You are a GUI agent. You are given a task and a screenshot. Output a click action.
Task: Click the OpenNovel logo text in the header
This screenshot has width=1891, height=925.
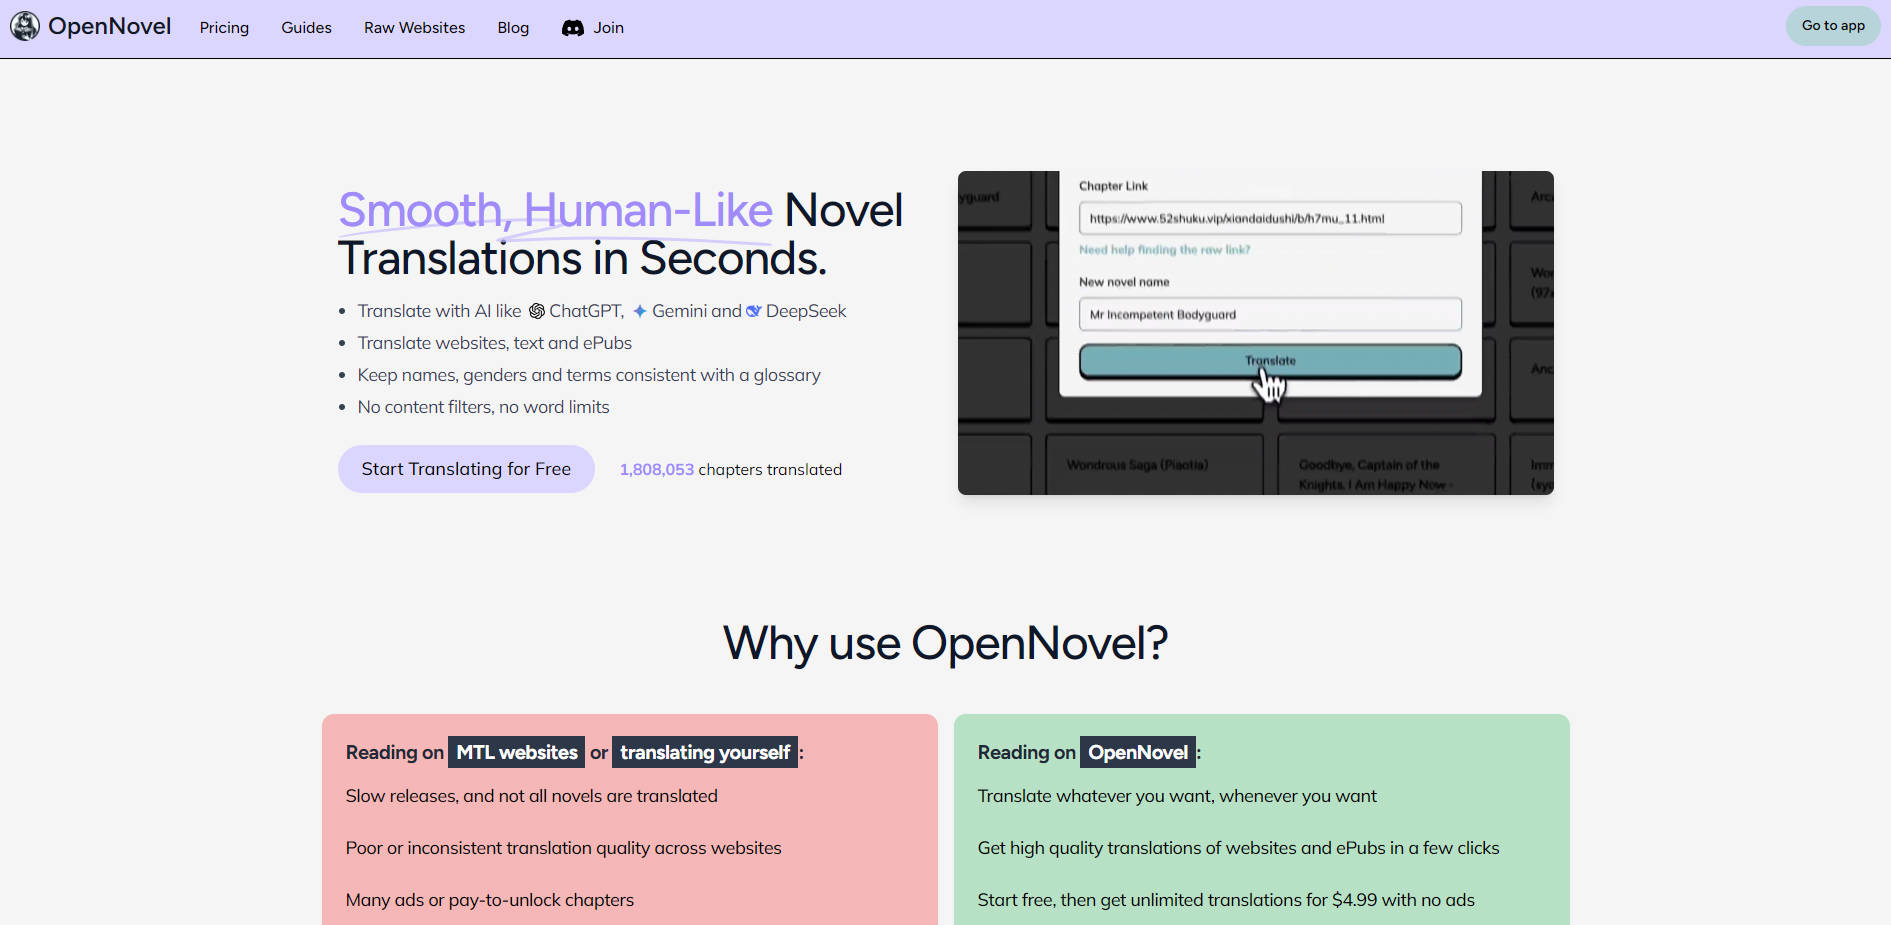point(108,26)
